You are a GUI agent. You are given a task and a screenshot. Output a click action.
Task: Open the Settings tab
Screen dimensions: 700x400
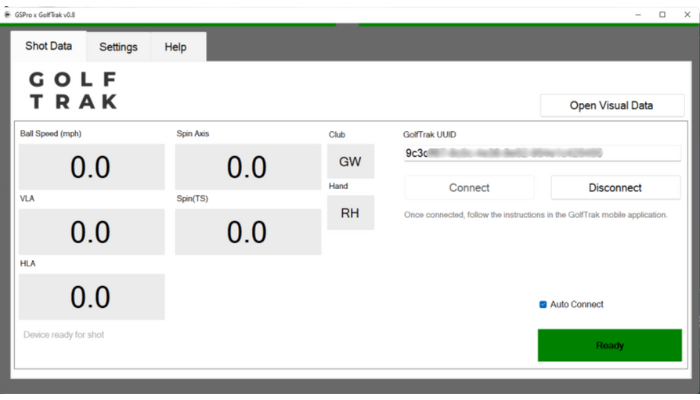tap(118, 47)
